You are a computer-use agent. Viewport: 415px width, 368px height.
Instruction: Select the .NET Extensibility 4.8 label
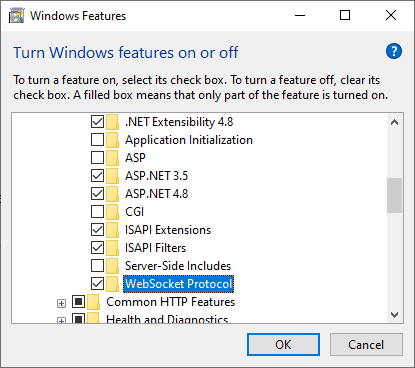coord(179,122)
